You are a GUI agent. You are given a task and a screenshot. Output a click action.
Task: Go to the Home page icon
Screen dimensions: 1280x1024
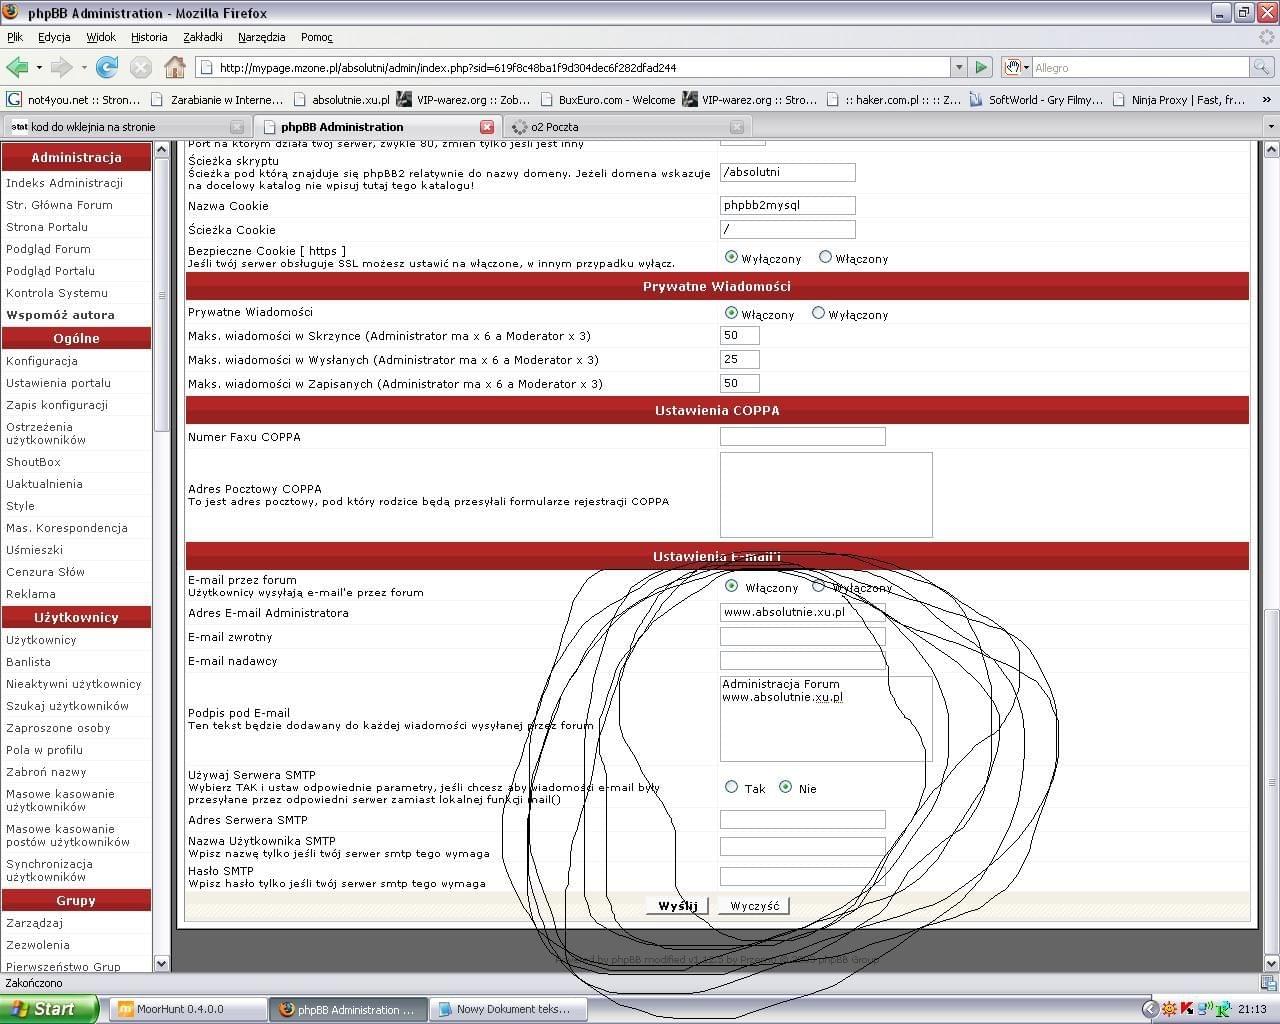[175, 67]
